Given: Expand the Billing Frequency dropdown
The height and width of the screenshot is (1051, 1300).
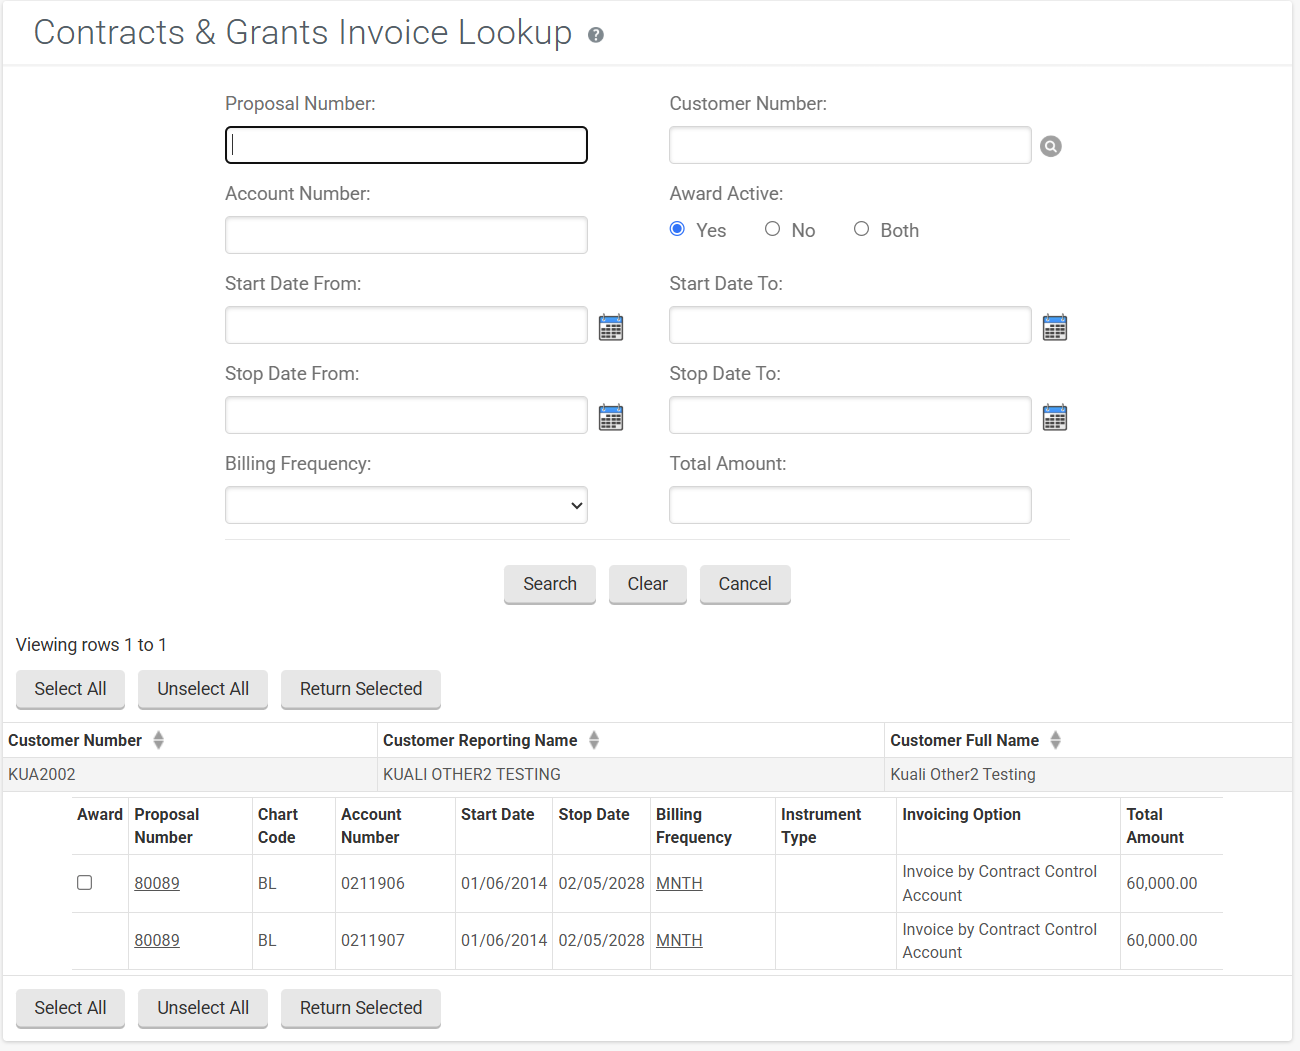Looking at the screenshot, I should (x=406, y=505).
